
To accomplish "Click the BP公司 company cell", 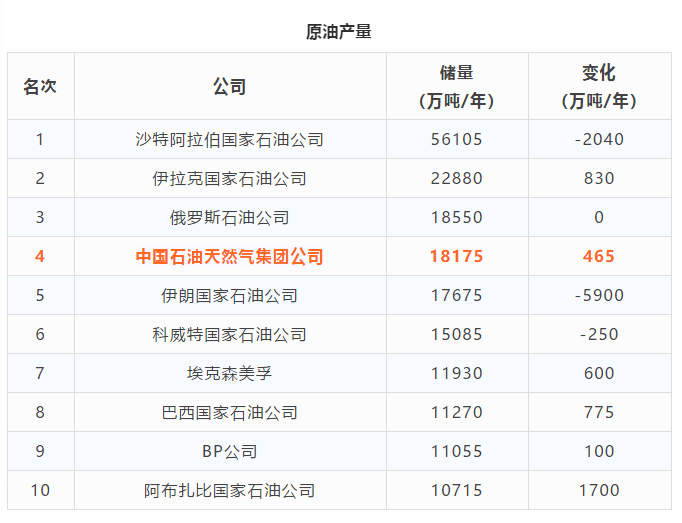I will 230,452.
